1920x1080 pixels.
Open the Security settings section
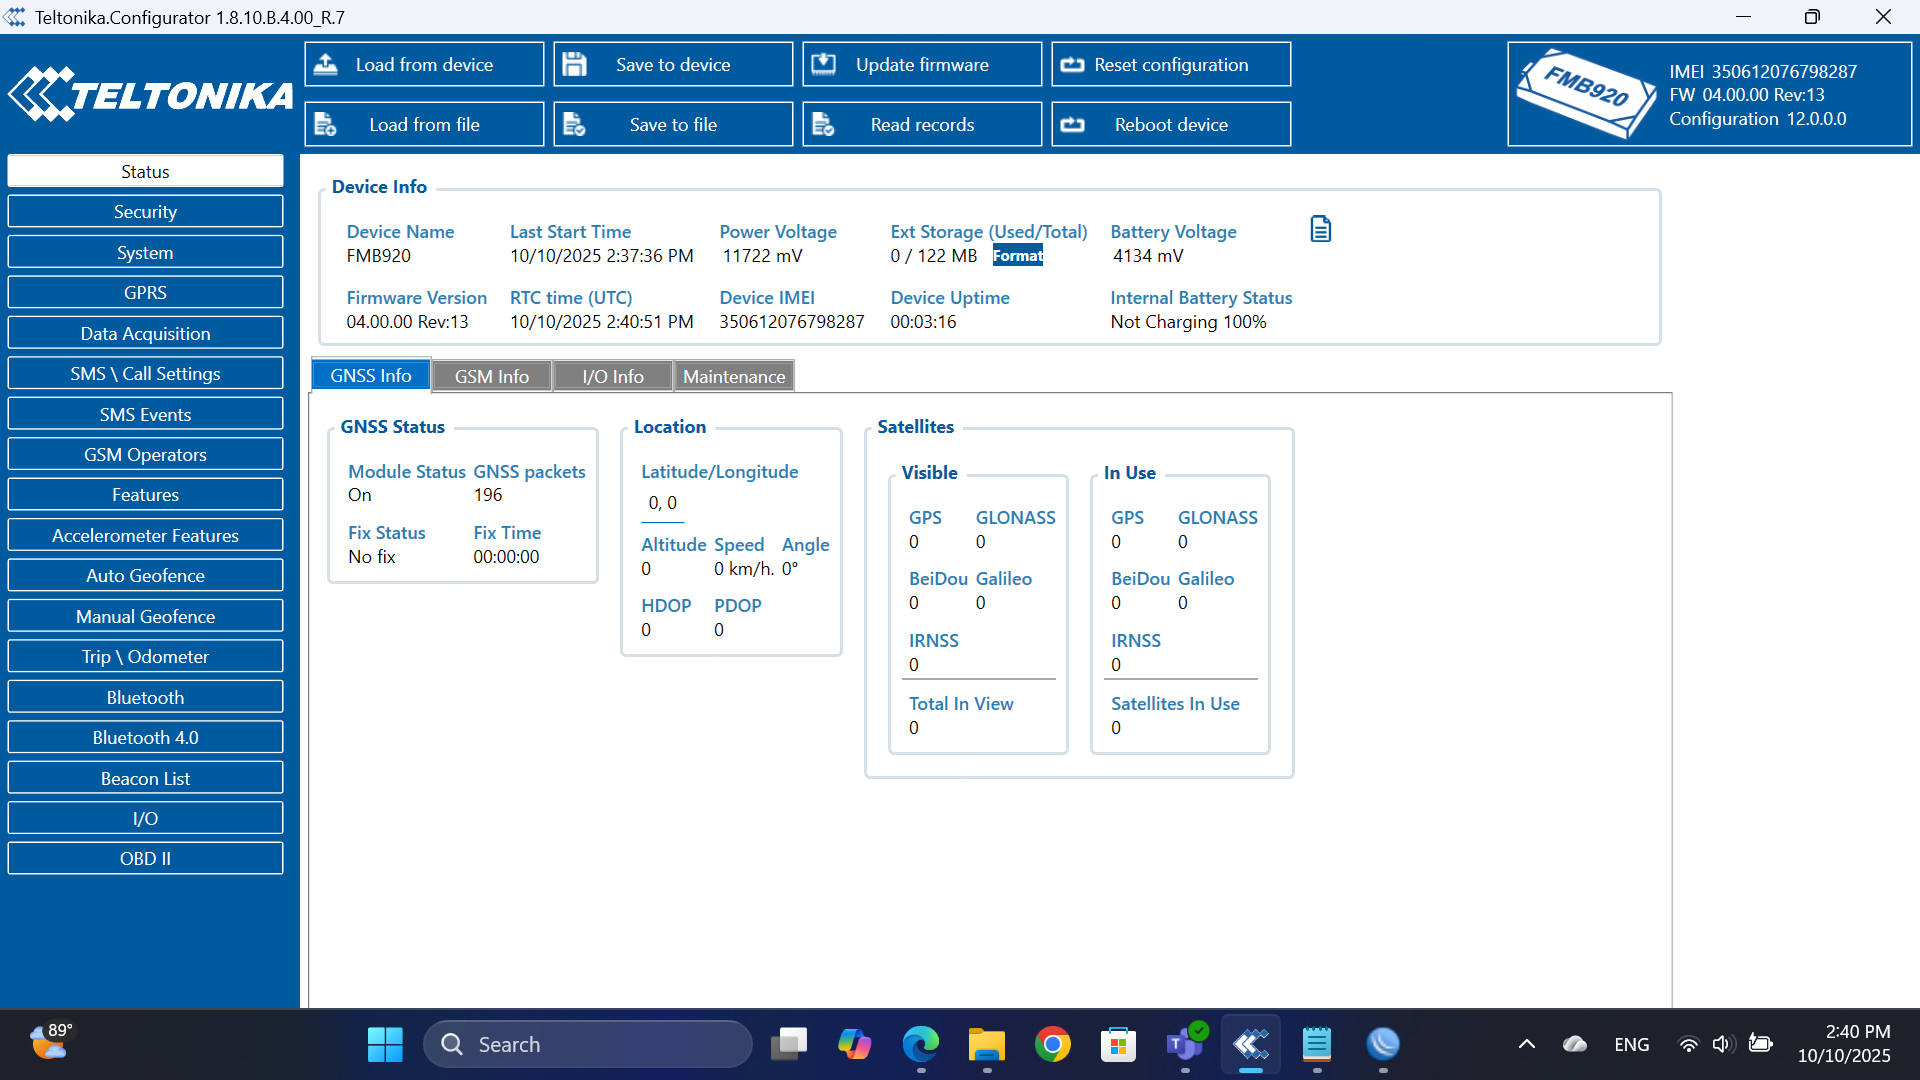click(x=145, y=212)
